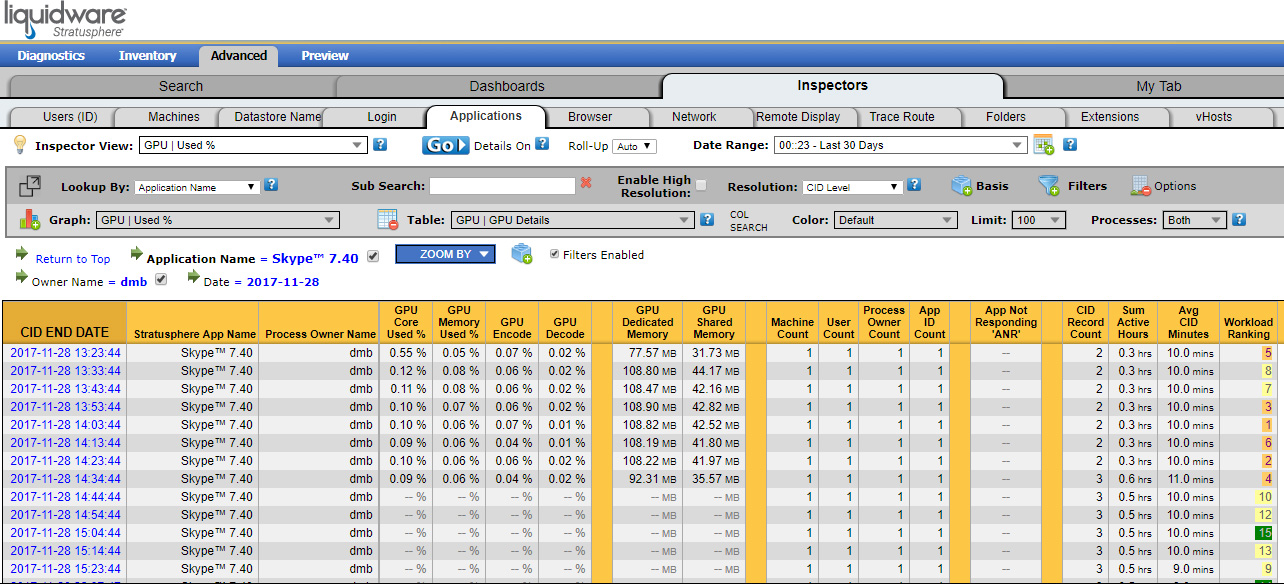
Task: Open Remote Display inspector tab
Action: (x=798, y=117)
